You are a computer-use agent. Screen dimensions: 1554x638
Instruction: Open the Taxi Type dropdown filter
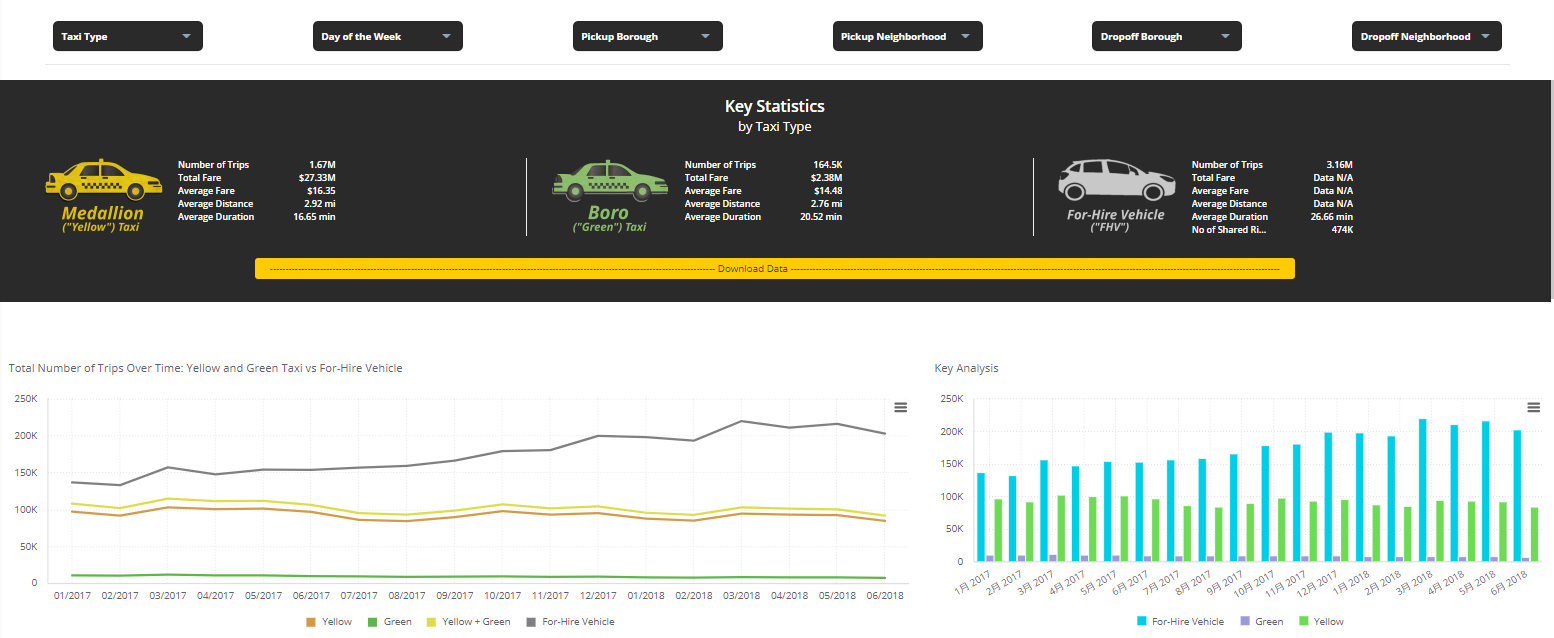click(x=127, y=35)
